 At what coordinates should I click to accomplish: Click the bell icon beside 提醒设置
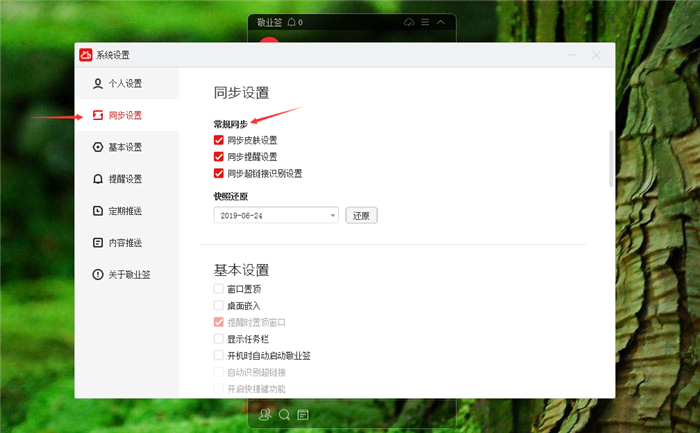(97, 179)
